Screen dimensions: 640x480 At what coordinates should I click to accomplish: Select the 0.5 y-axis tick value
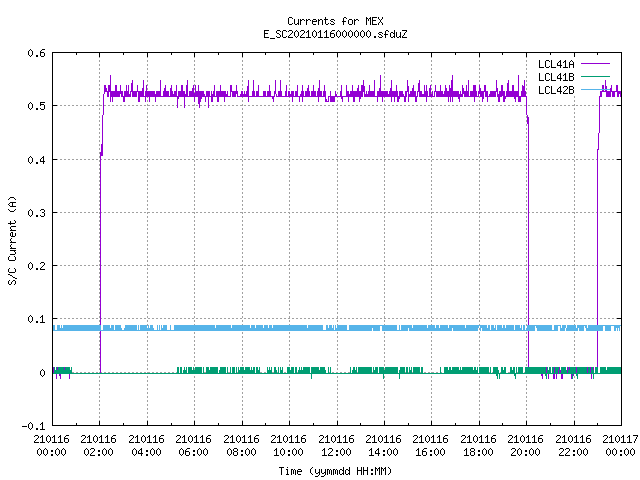(x=37, y=106)
